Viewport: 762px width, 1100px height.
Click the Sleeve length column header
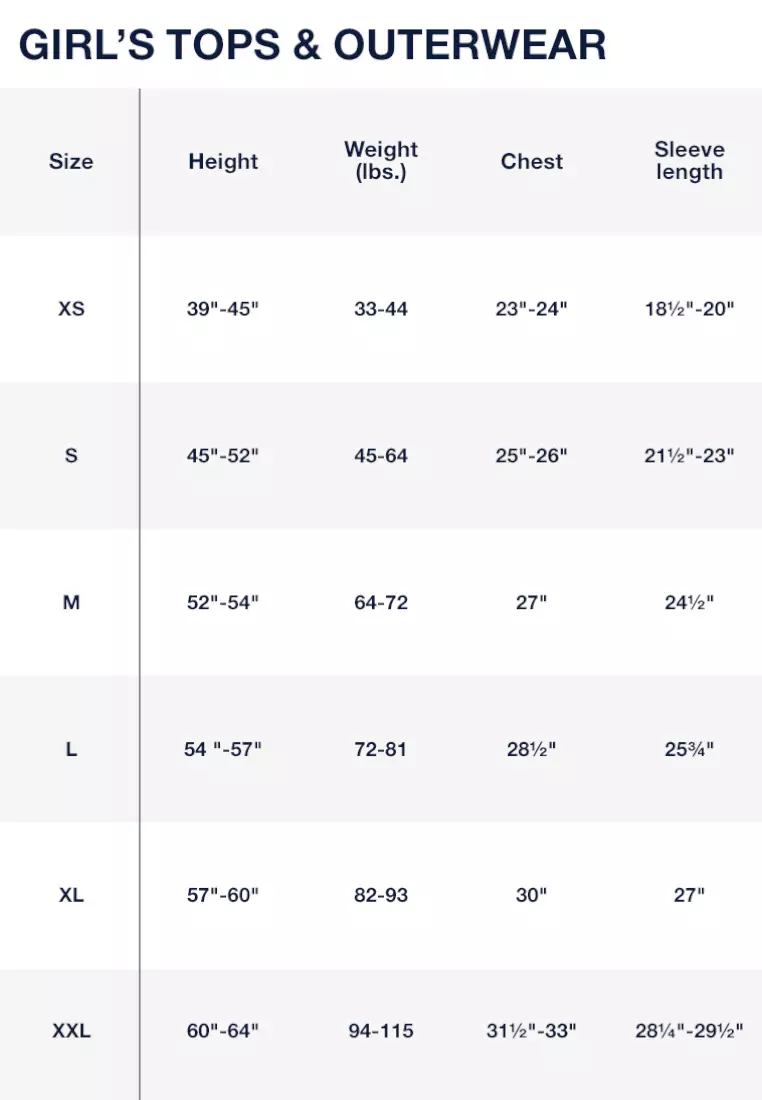tap(689, 161)
